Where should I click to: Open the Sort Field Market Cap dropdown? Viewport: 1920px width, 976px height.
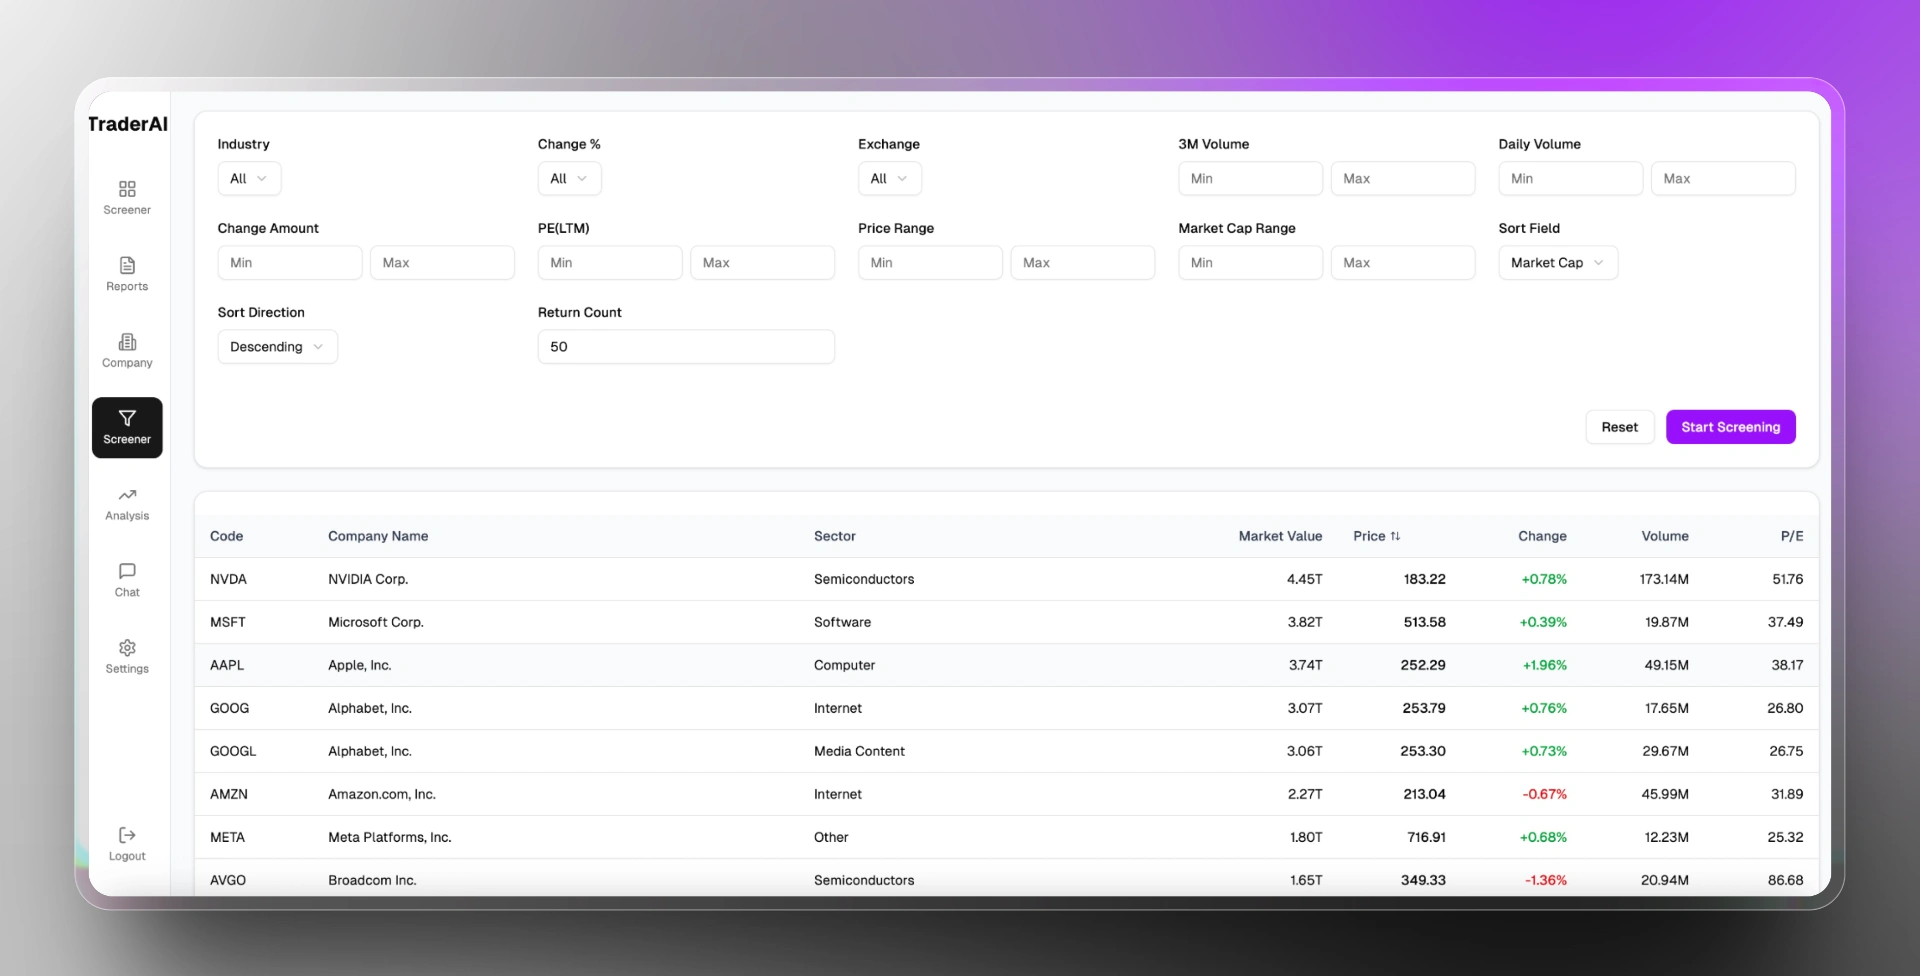1557,263
